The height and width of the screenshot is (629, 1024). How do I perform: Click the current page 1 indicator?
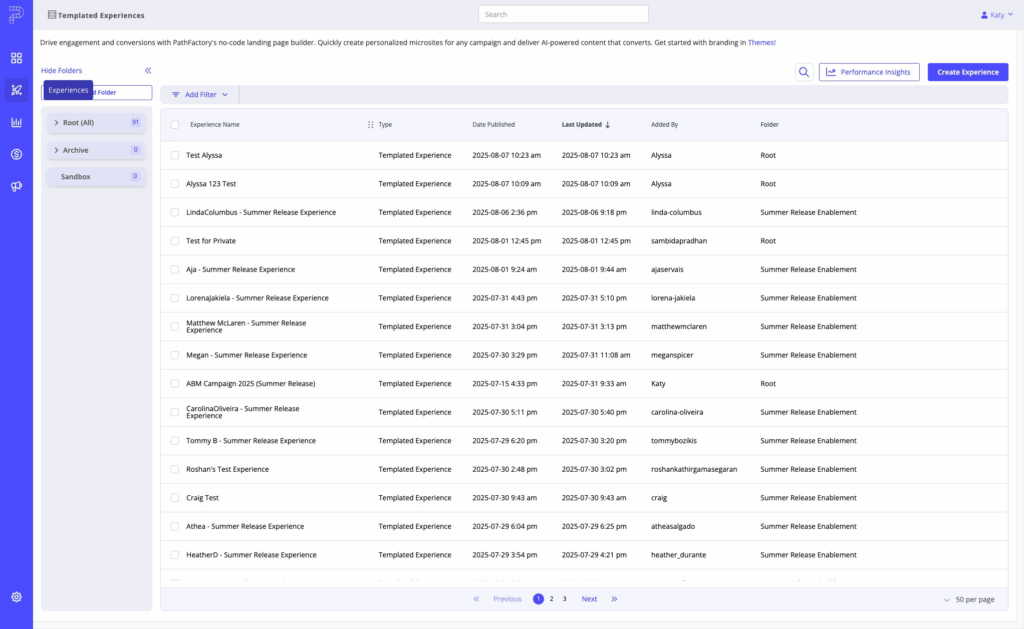coord(538,599)
